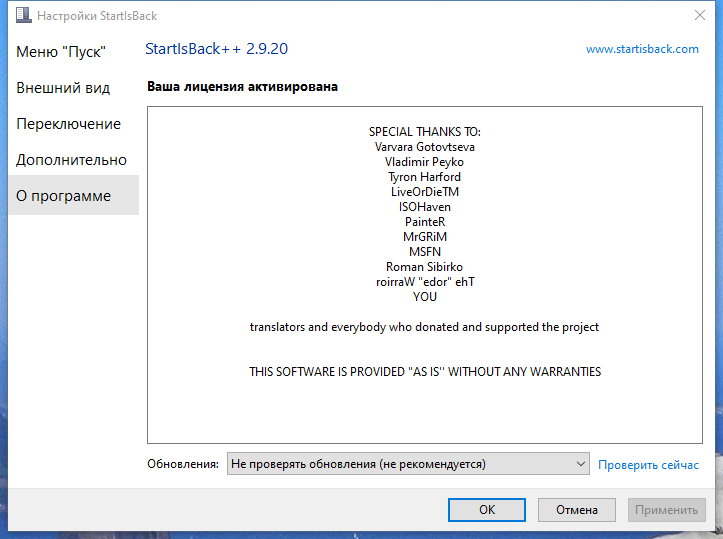Confirm with the OK button
723x539 pixels.
click(486, 509)
